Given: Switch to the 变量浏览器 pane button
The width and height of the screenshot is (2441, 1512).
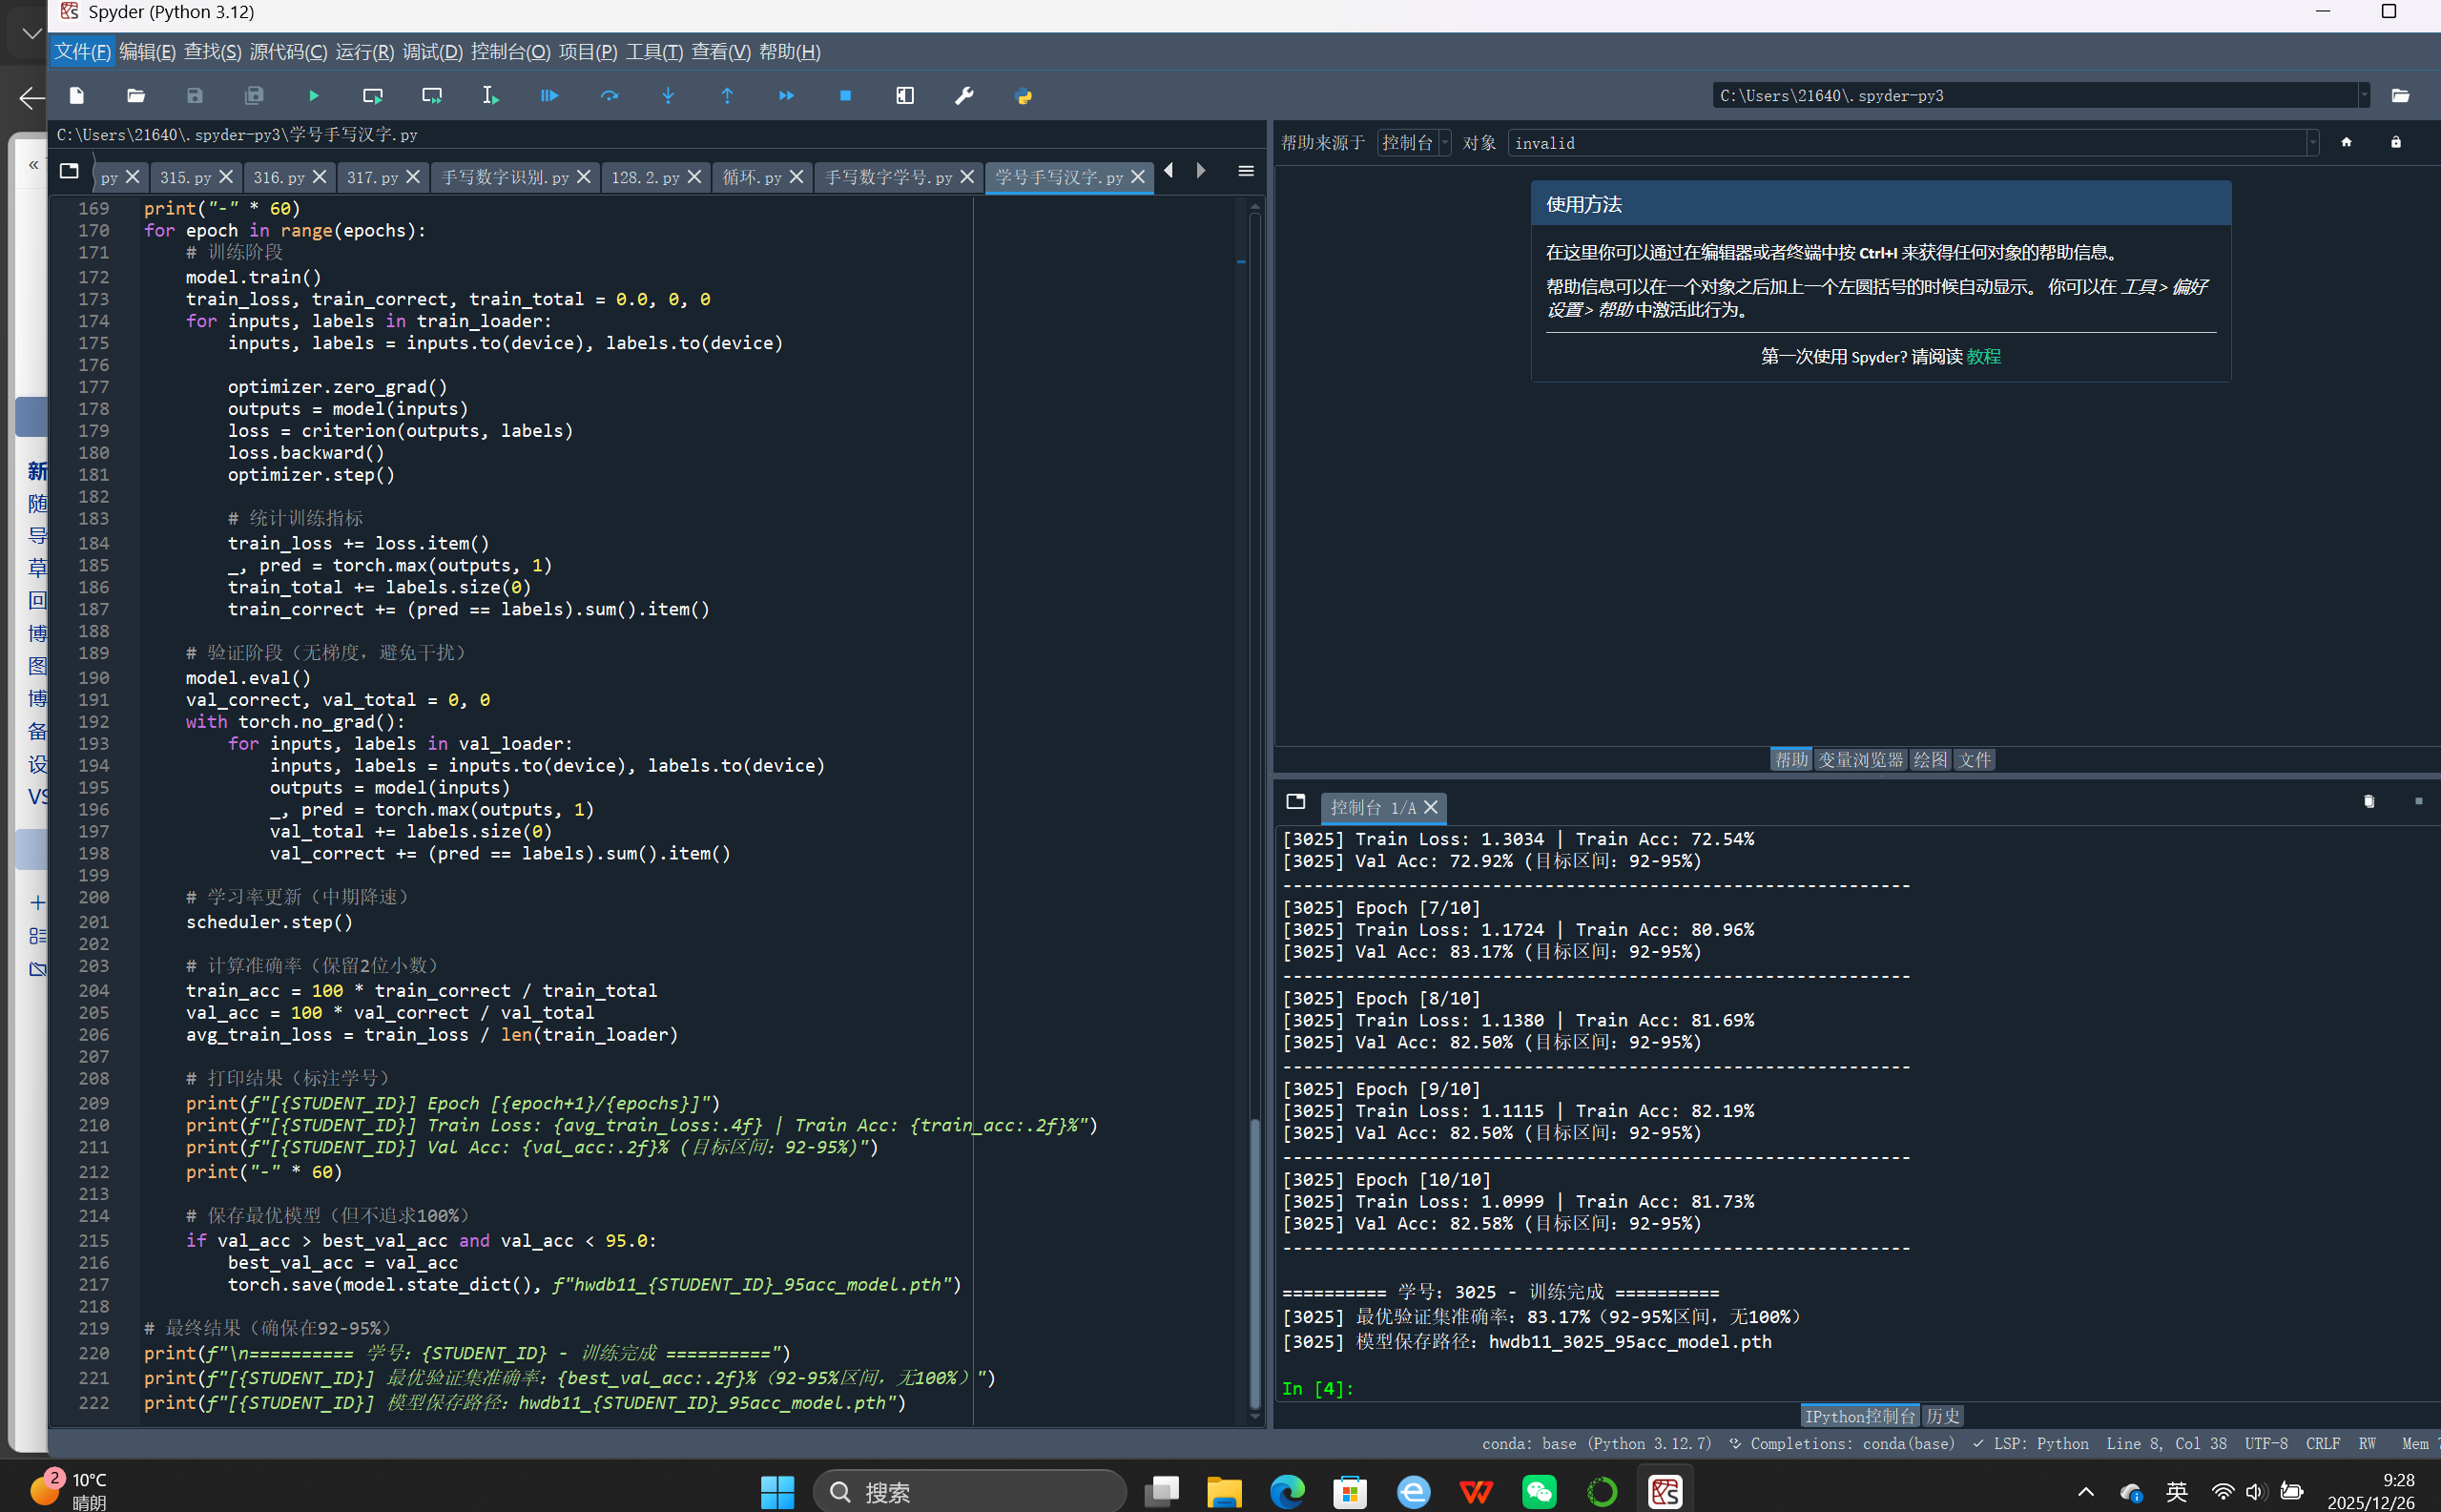Looking at the screenshot, I should click(1860, 760).
